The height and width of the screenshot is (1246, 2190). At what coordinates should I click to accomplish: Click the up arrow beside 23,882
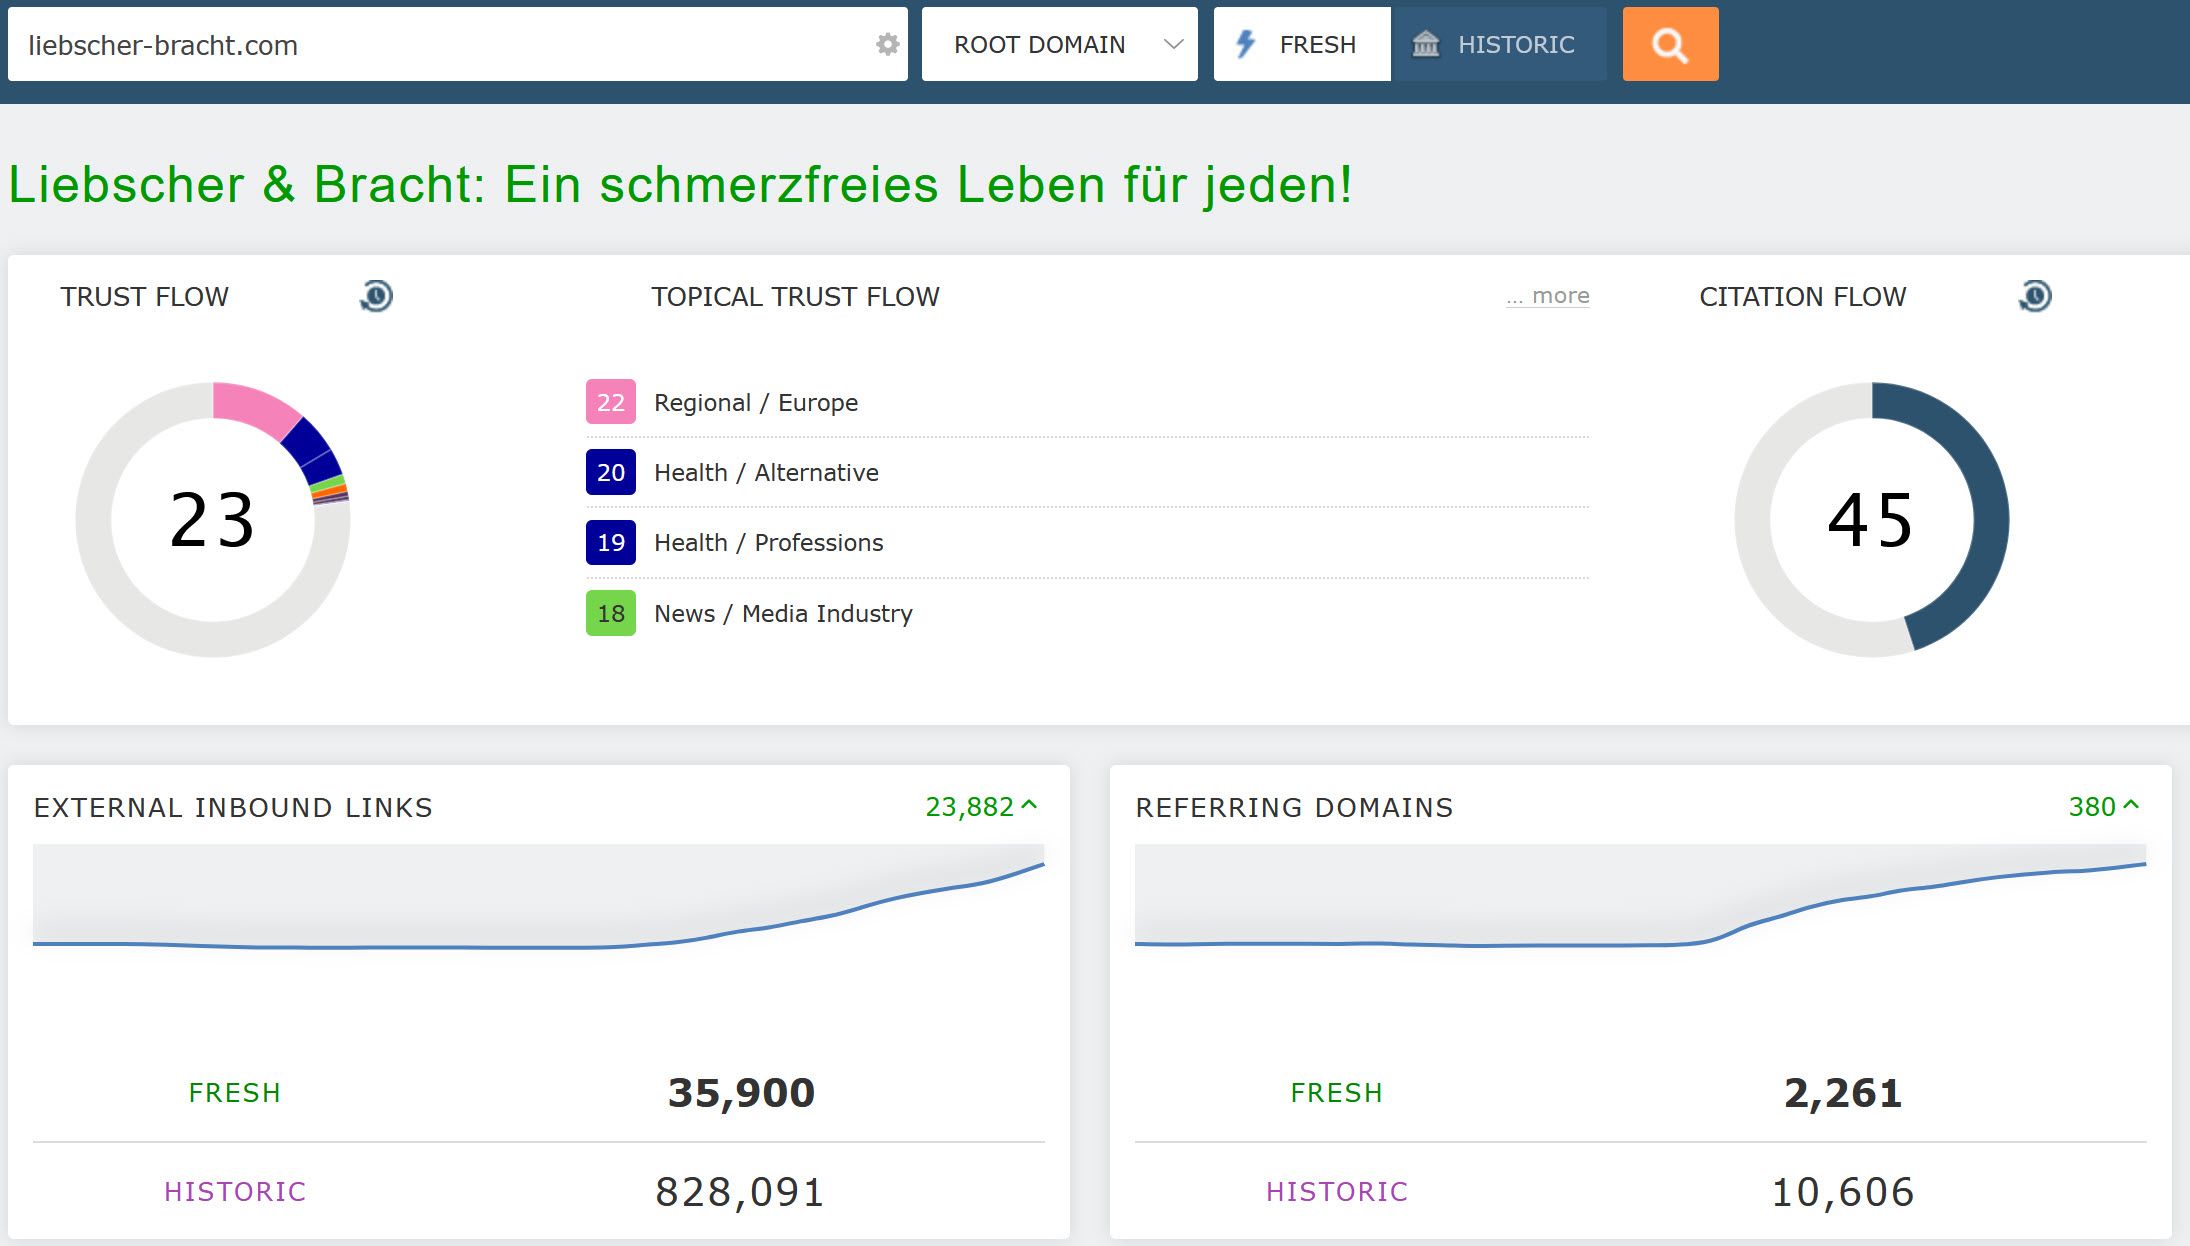1030,804
